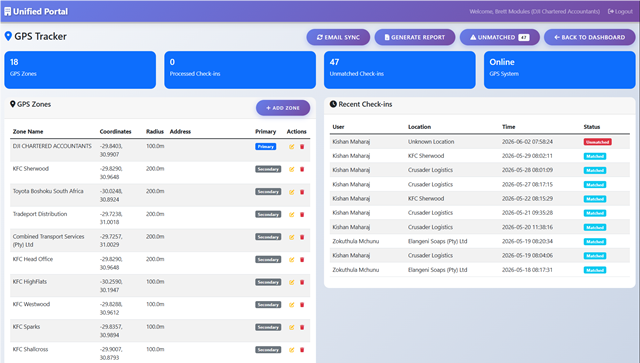The image size is (640, 363).
Task: Delete the KFC Sparks zone
Action: (x=302, y=327)
